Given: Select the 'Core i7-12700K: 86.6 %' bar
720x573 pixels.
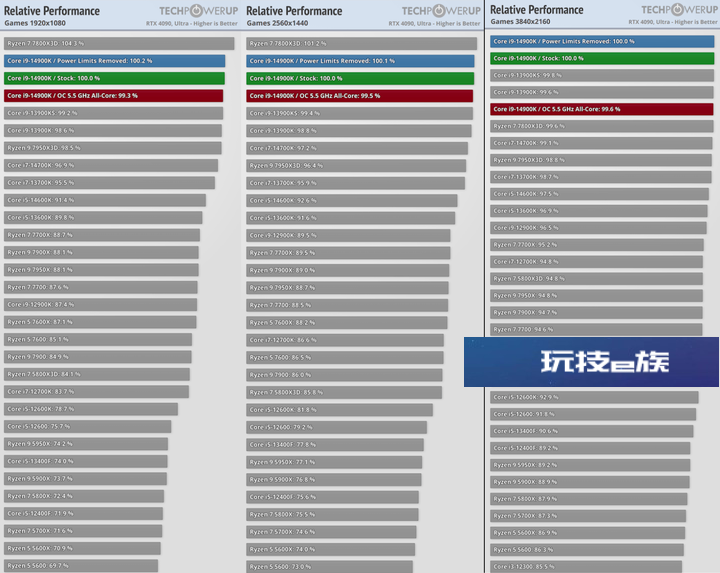Looking at the screenshot, I should (x=345, y=340).
